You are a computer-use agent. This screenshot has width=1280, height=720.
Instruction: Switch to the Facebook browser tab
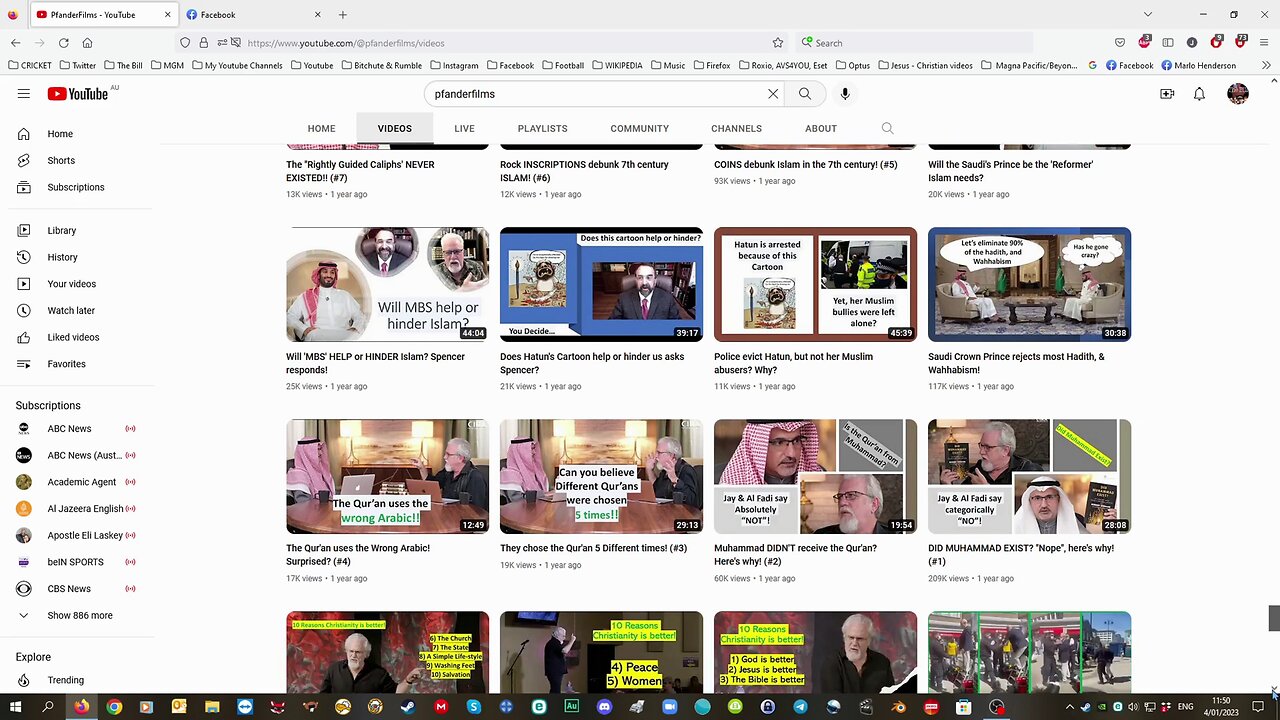254,15
